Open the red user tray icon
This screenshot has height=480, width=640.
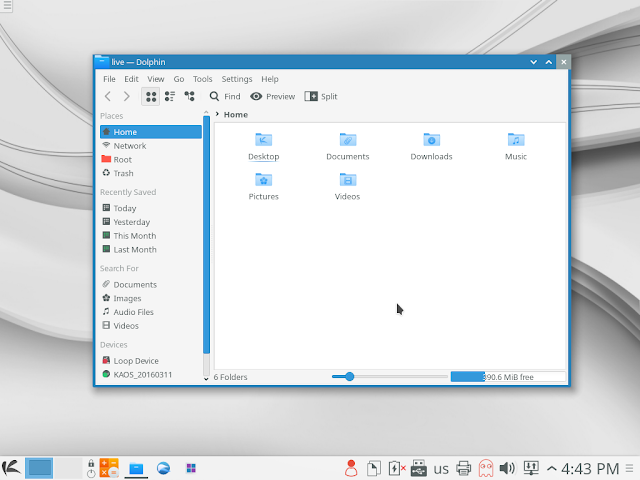[x=351, y=468]
